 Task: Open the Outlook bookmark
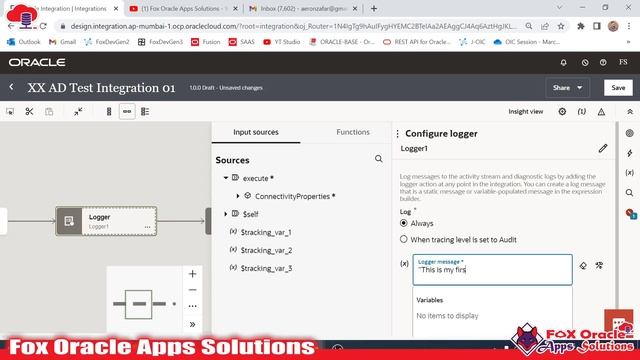point(24,42)
